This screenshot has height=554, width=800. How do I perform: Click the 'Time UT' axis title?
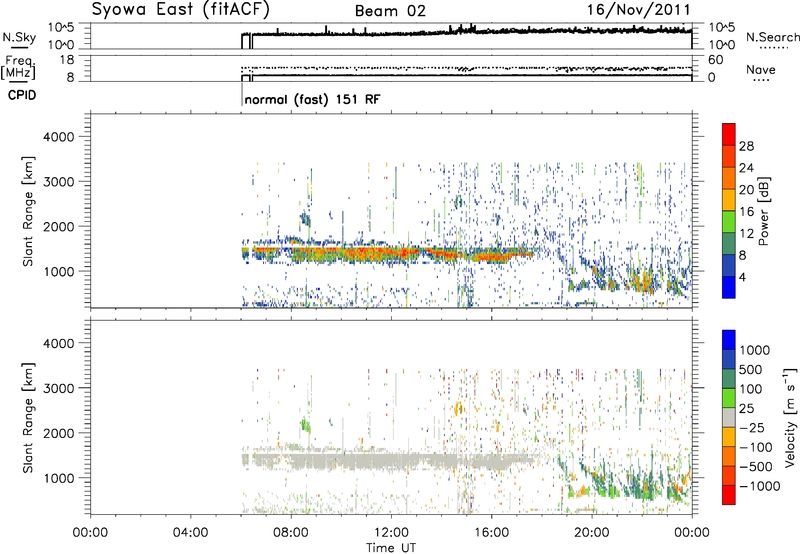click(391, 548)
